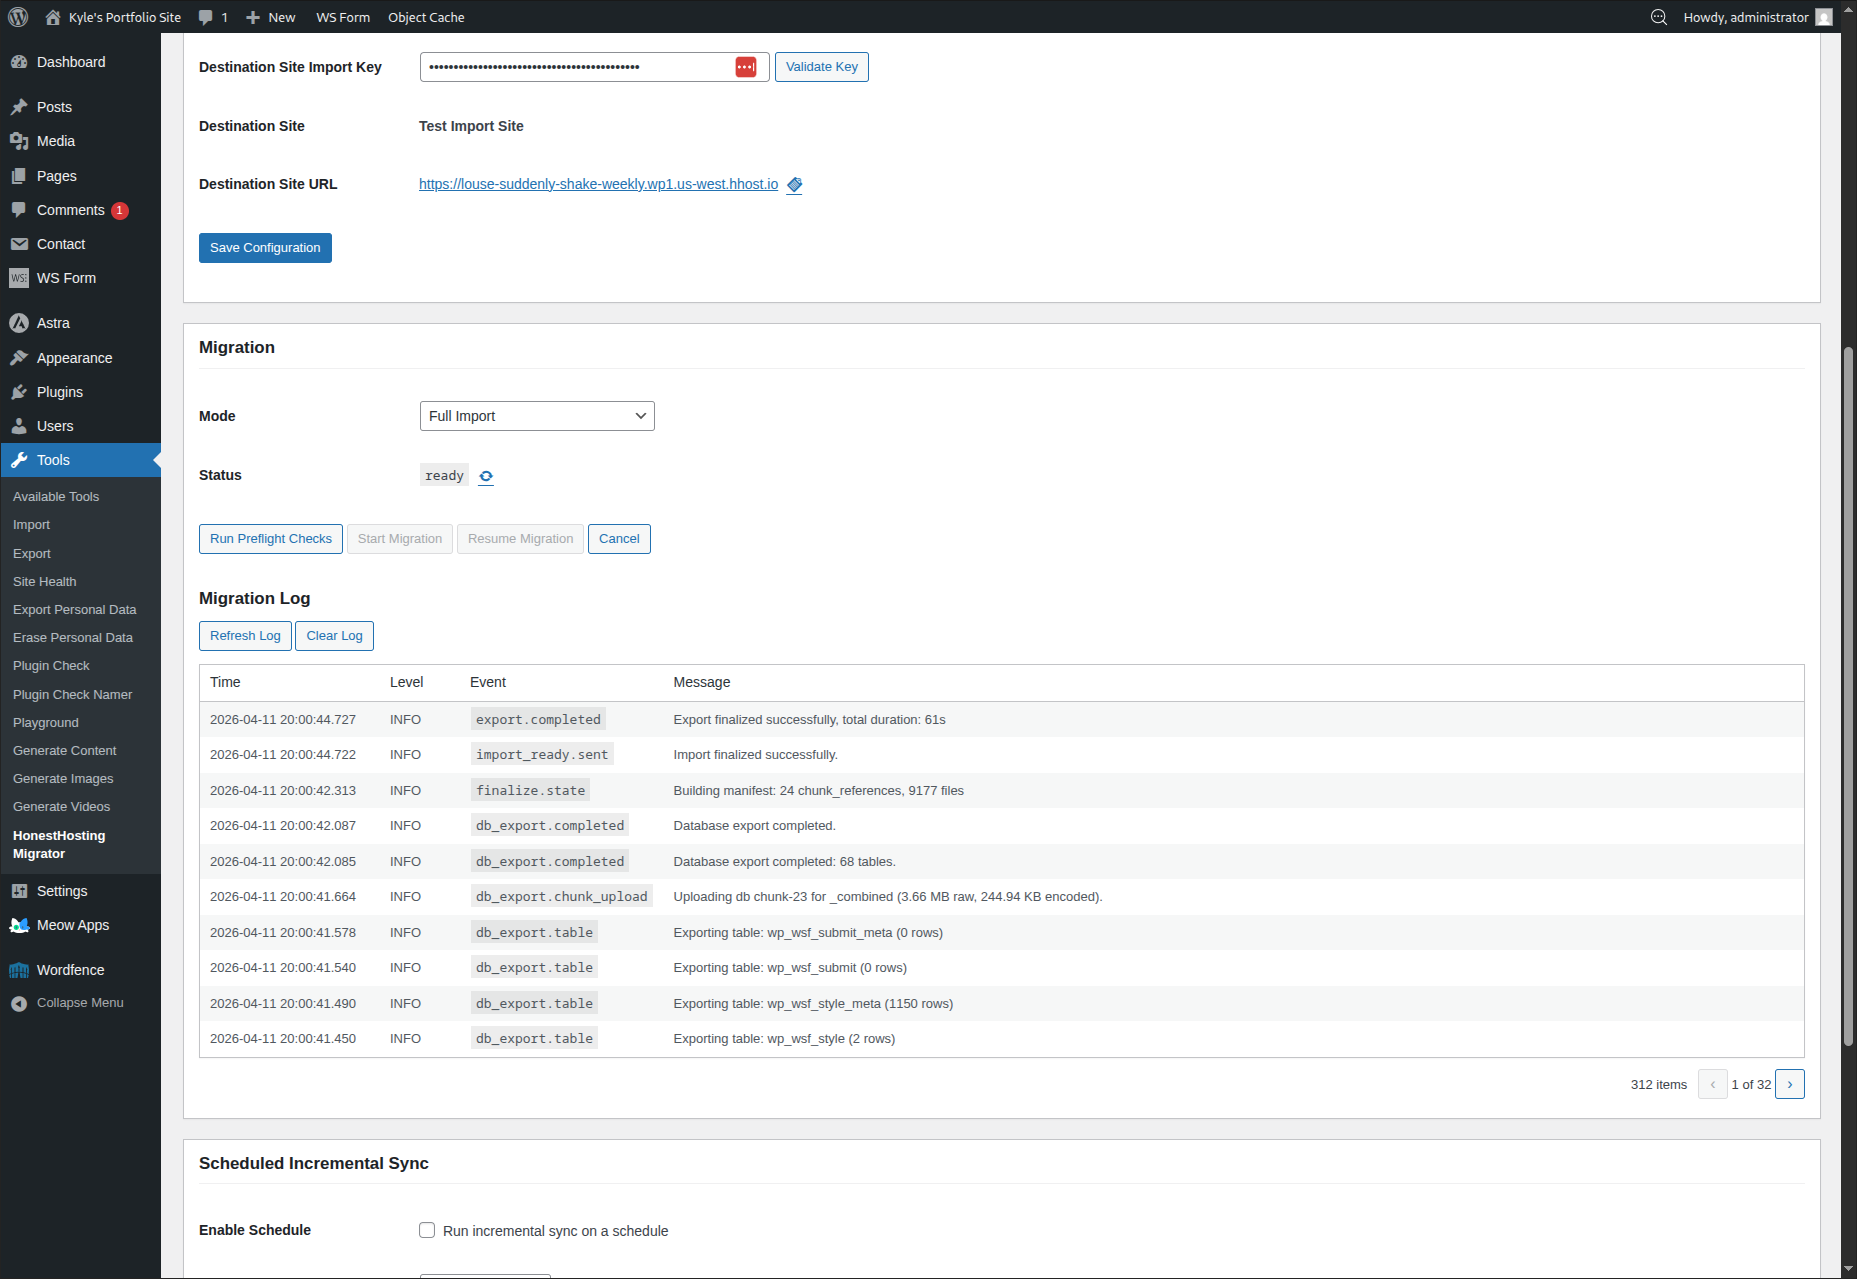Open the Meow Apps sidebar menu

tap(71, 925)
